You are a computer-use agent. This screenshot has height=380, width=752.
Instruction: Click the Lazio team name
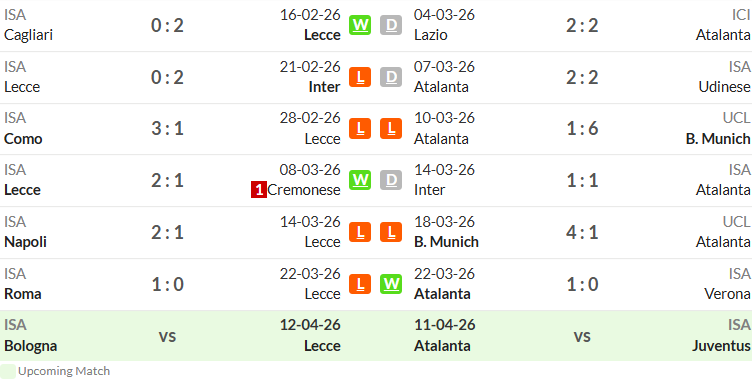click(x=431, y=35)
